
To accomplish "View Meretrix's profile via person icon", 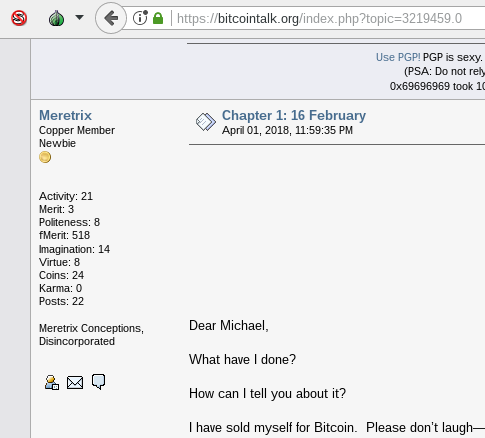I will click(x=52, y=382).
